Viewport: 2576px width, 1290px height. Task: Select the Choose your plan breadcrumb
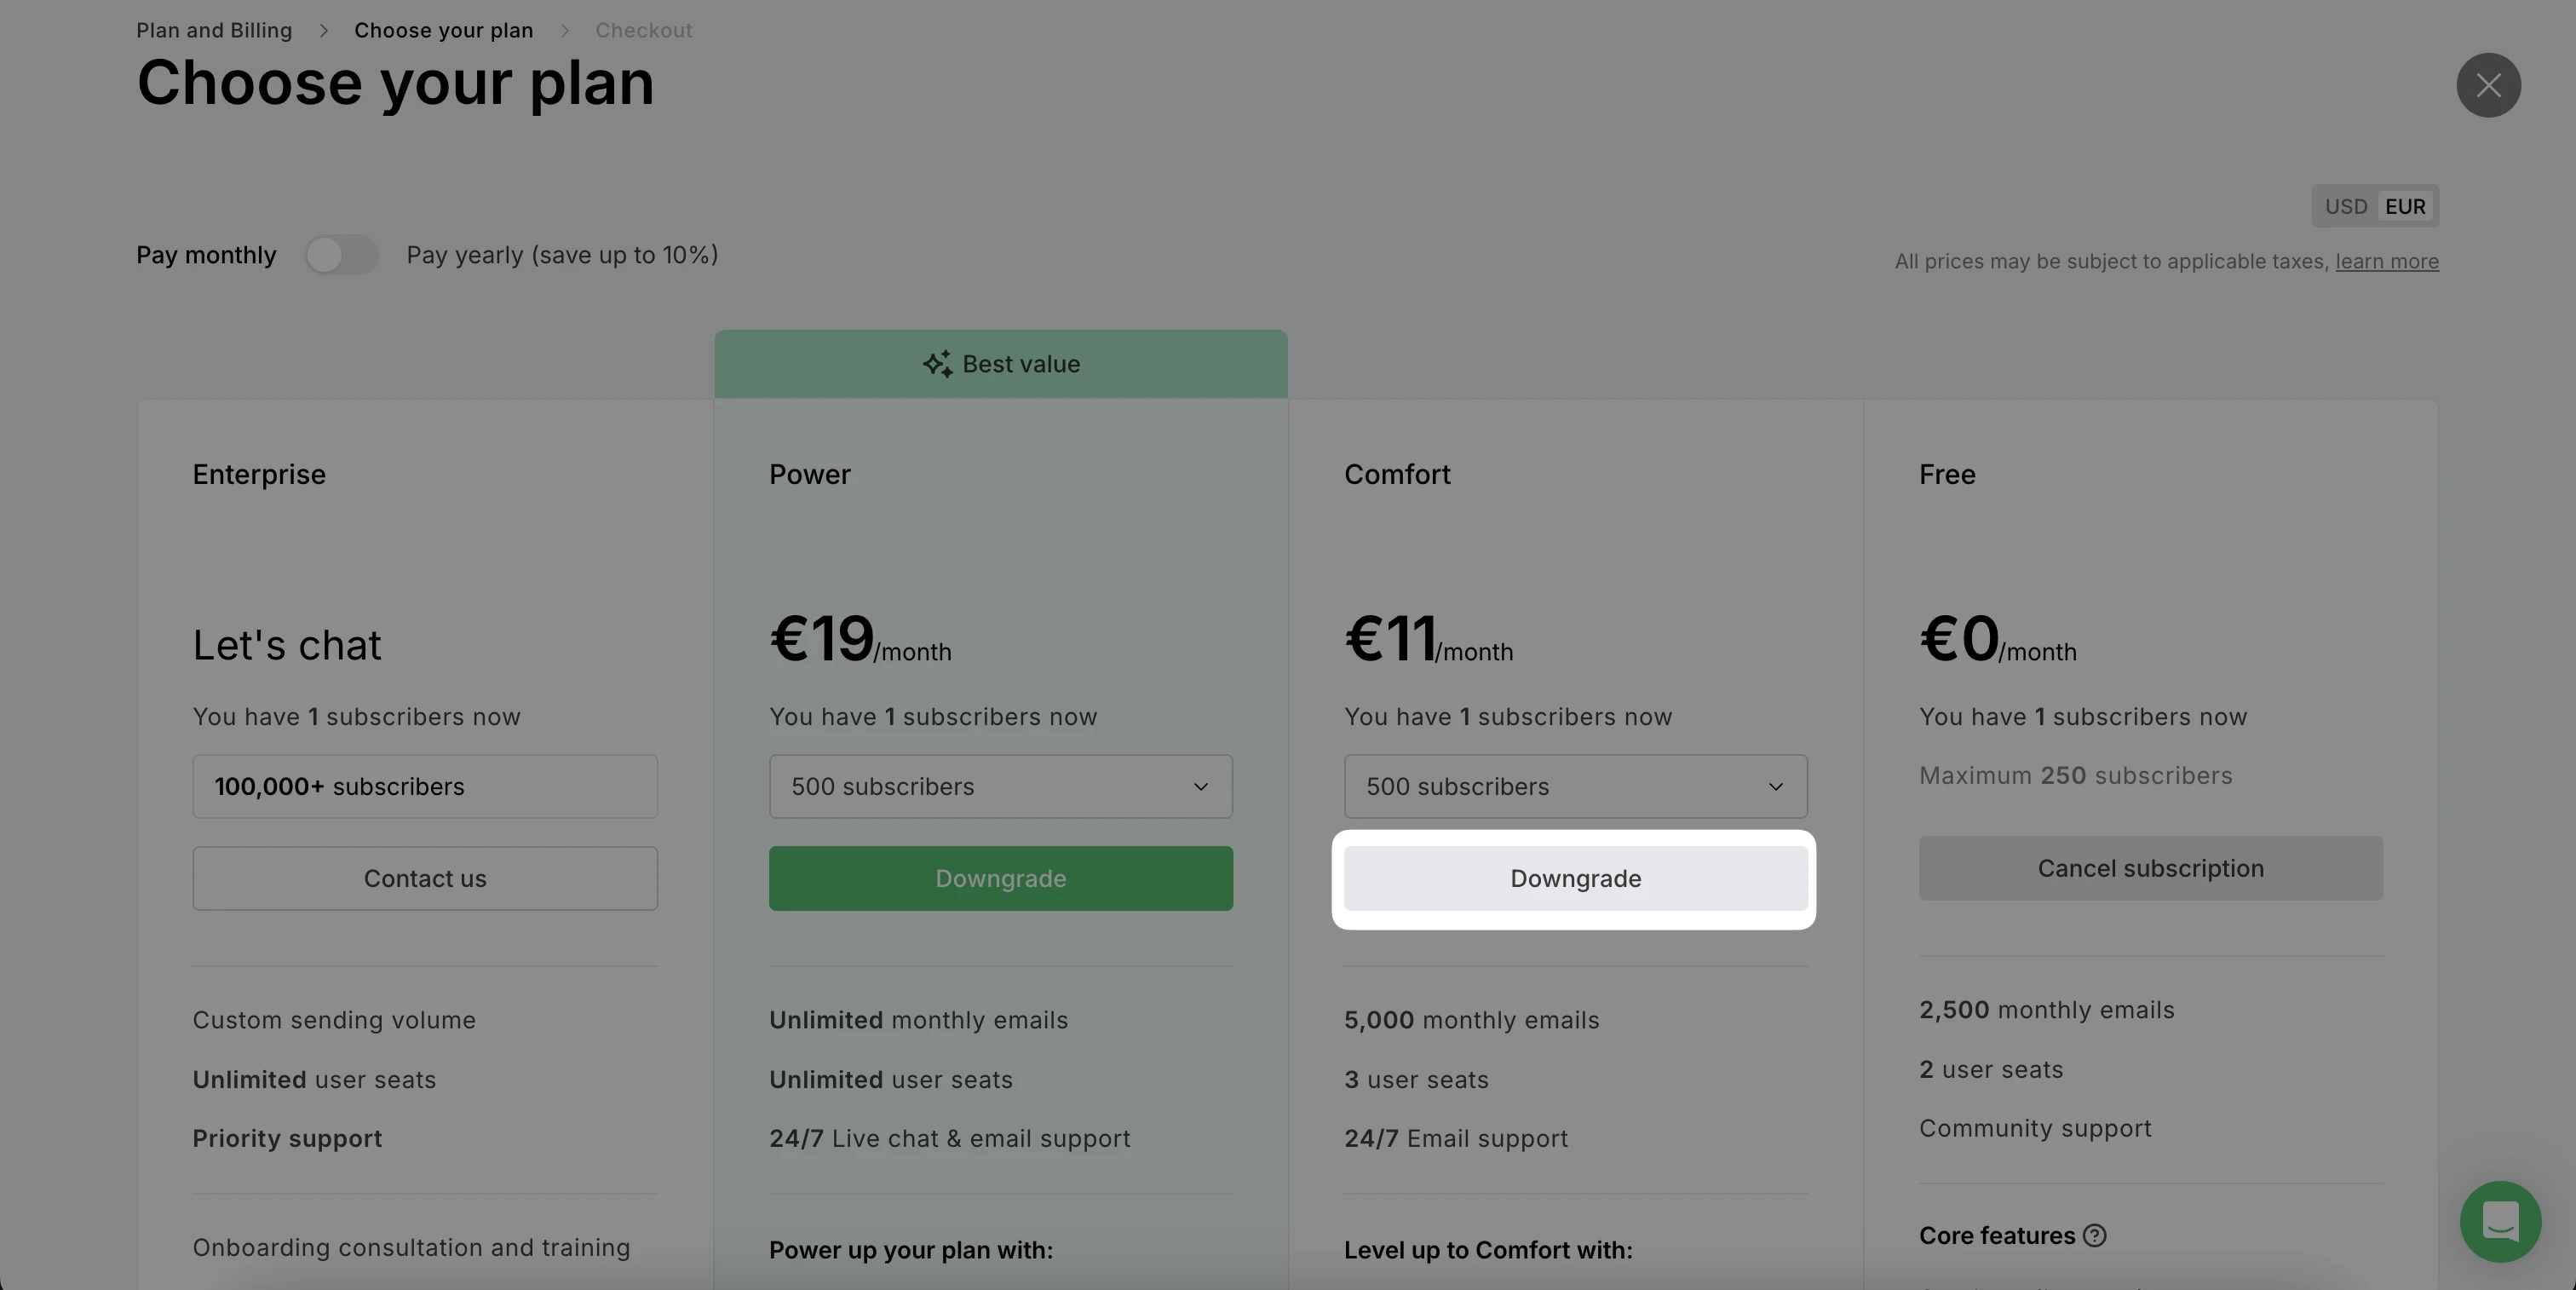click(x=443, y=31)
